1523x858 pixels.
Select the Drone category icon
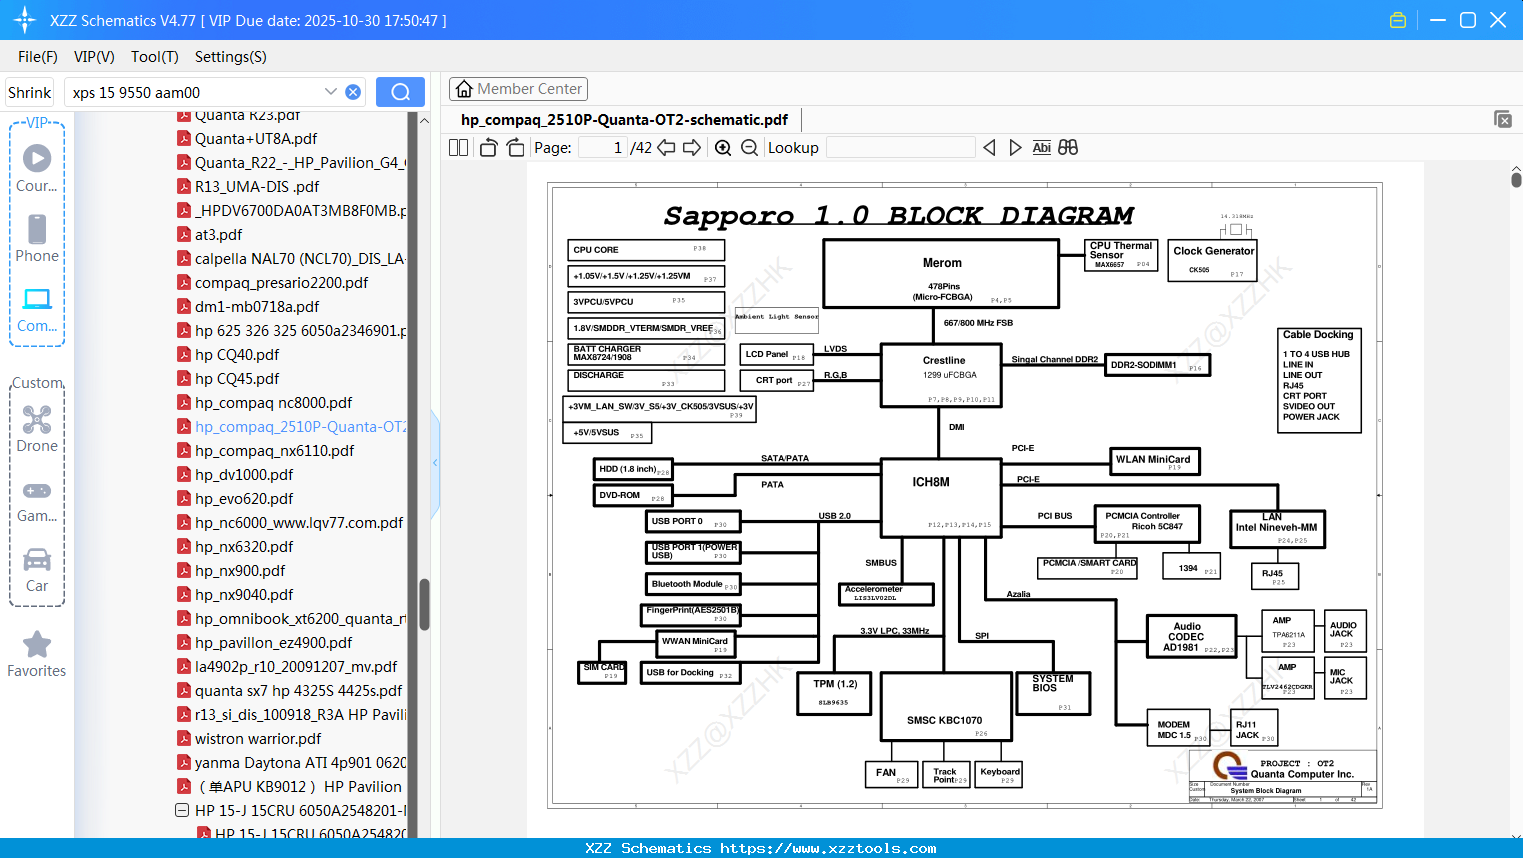(x=37, y=429)
